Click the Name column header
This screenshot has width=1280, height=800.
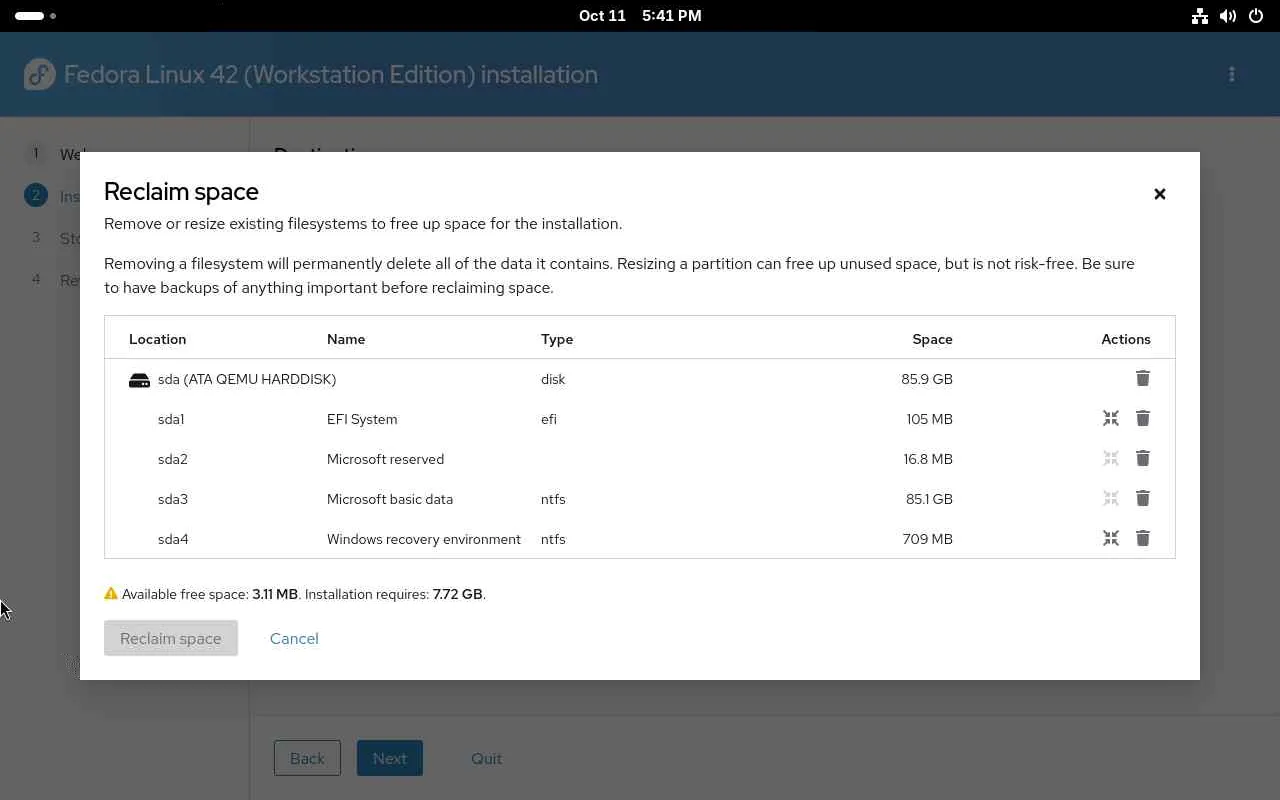pyautogui.click(x=346, y=339)
